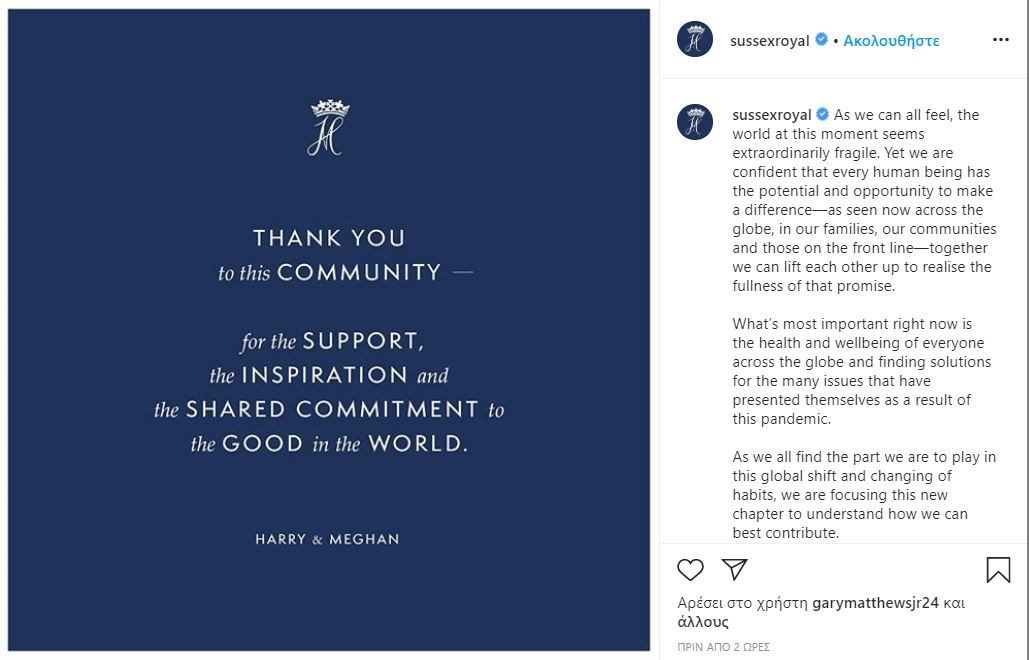Click the sussexroyal avatar in the post header
The height and width of the screenshot is (660, 1029).
click(x=695, y=40)
